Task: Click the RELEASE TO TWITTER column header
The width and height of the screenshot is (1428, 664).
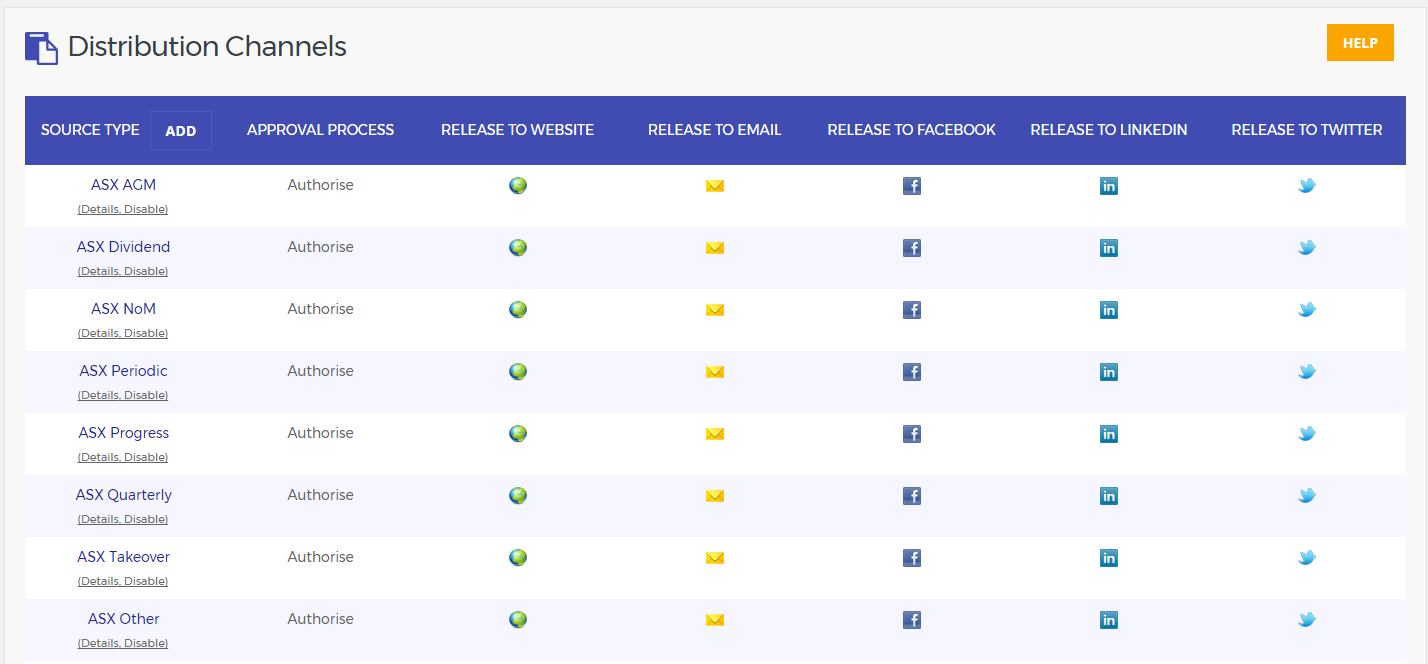Action: [1307, 130]
